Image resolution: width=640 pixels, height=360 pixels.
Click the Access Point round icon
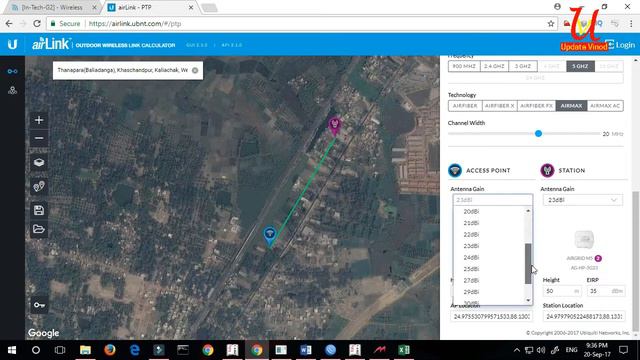coord(455,170)
